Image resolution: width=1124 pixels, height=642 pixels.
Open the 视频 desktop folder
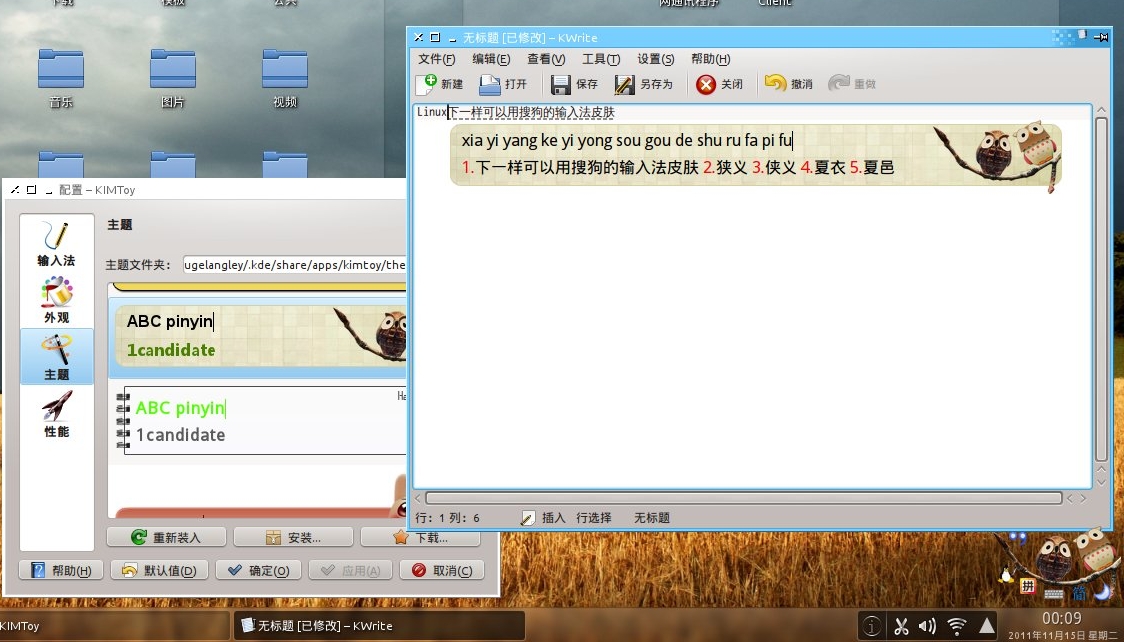click(x=285, y=79)
